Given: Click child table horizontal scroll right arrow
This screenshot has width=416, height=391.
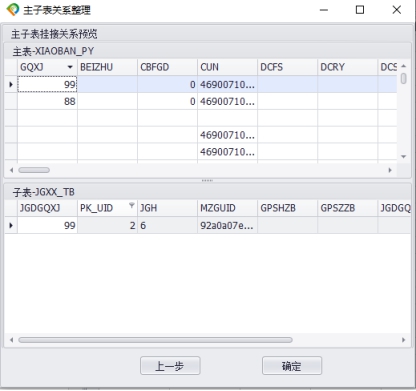Looking at the screenshot, I should [x=404, y=340].
